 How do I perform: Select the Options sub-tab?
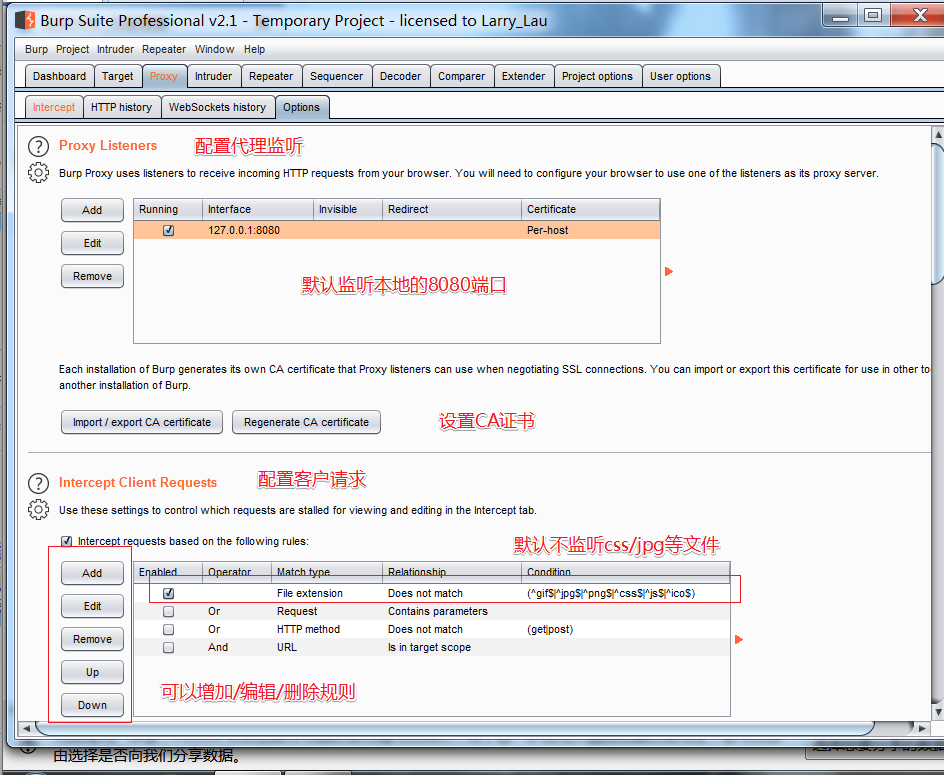pos(302,107)
